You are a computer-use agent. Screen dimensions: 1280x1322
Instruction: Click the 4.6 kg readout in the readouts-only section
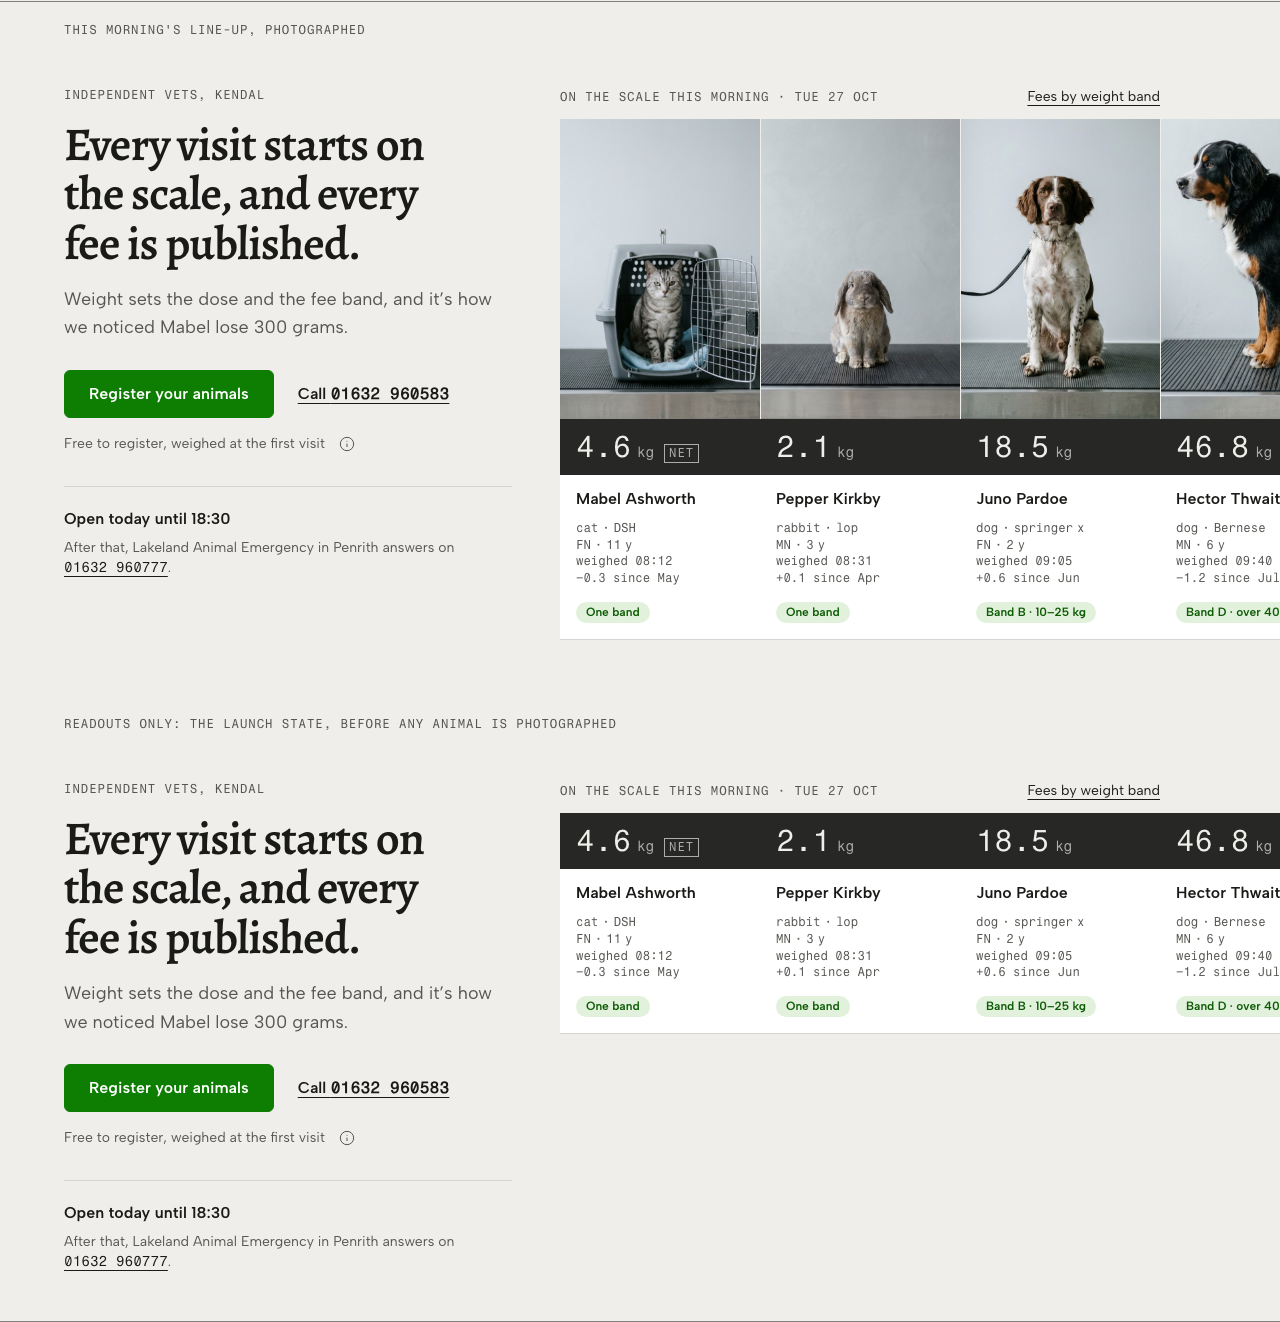[615, 841]
